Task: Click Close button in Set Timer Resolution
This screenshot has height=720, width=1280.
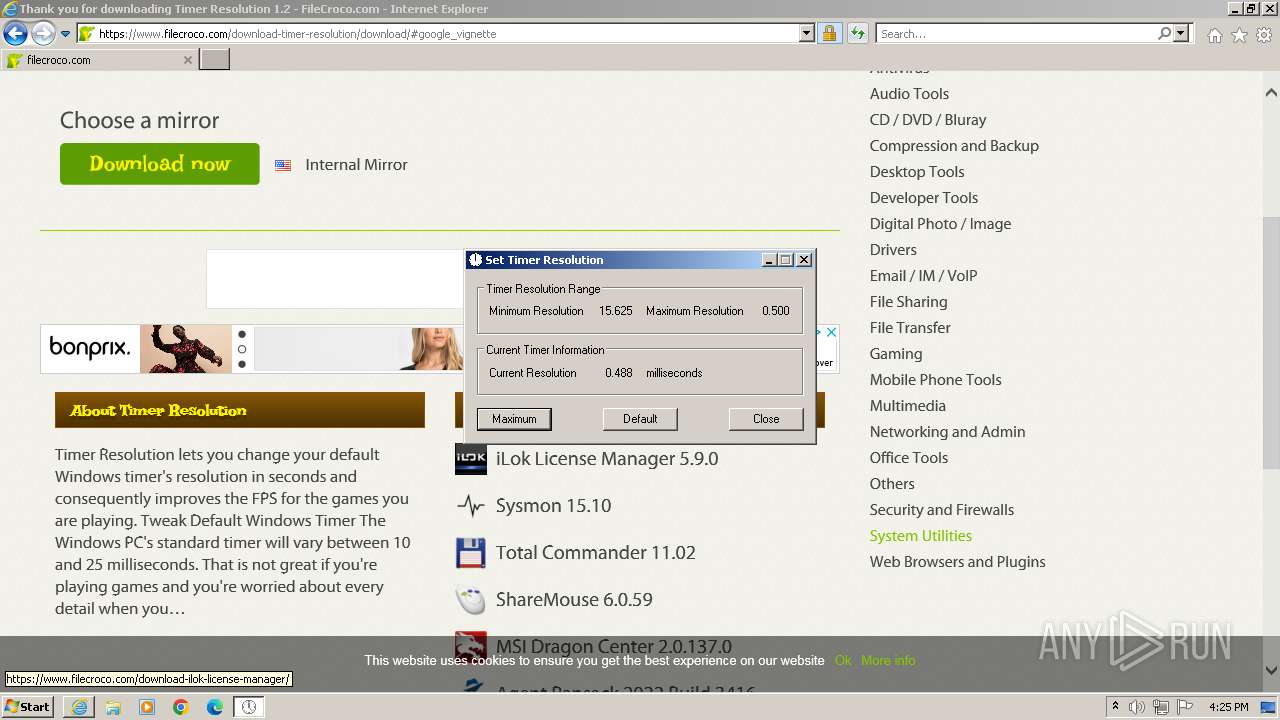Action: point(766,419)
